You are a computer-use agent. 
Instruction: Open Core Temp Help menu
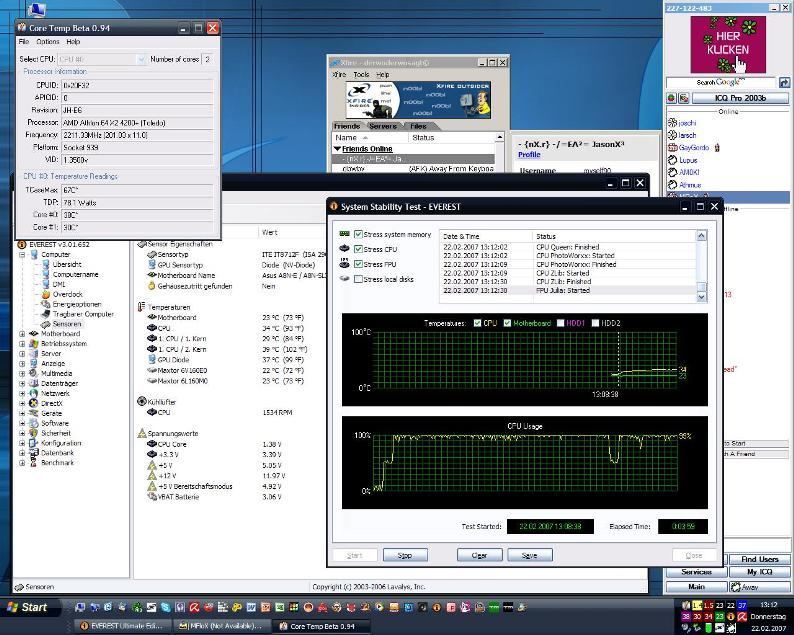point(73,42)
